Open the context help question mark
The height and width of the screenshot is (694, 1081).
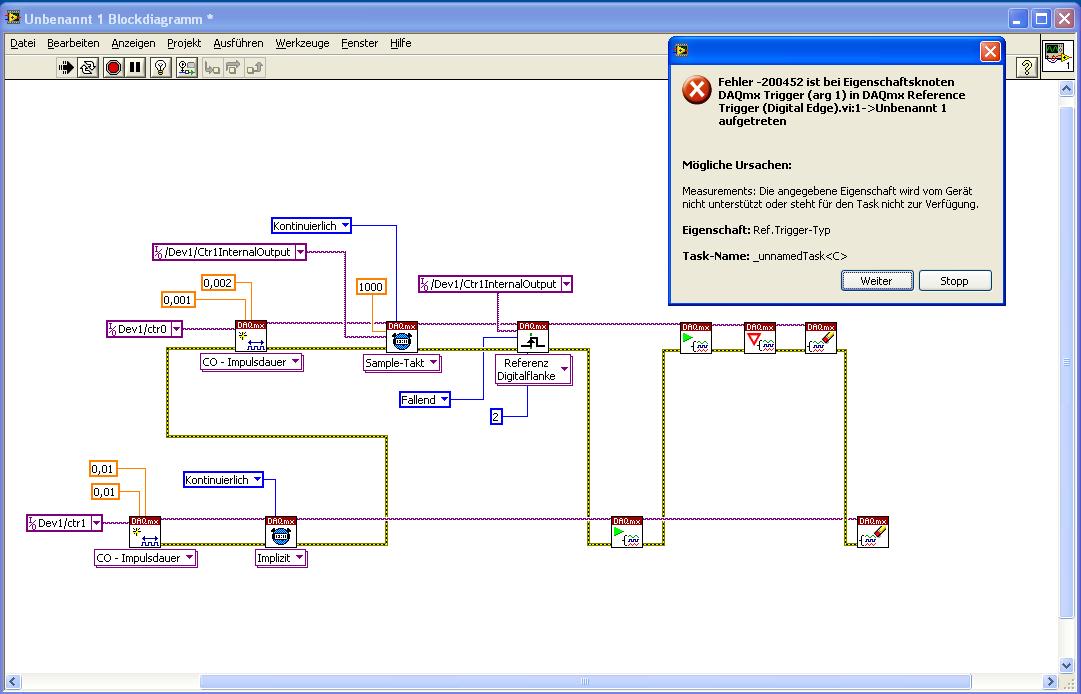(1027, 68)
